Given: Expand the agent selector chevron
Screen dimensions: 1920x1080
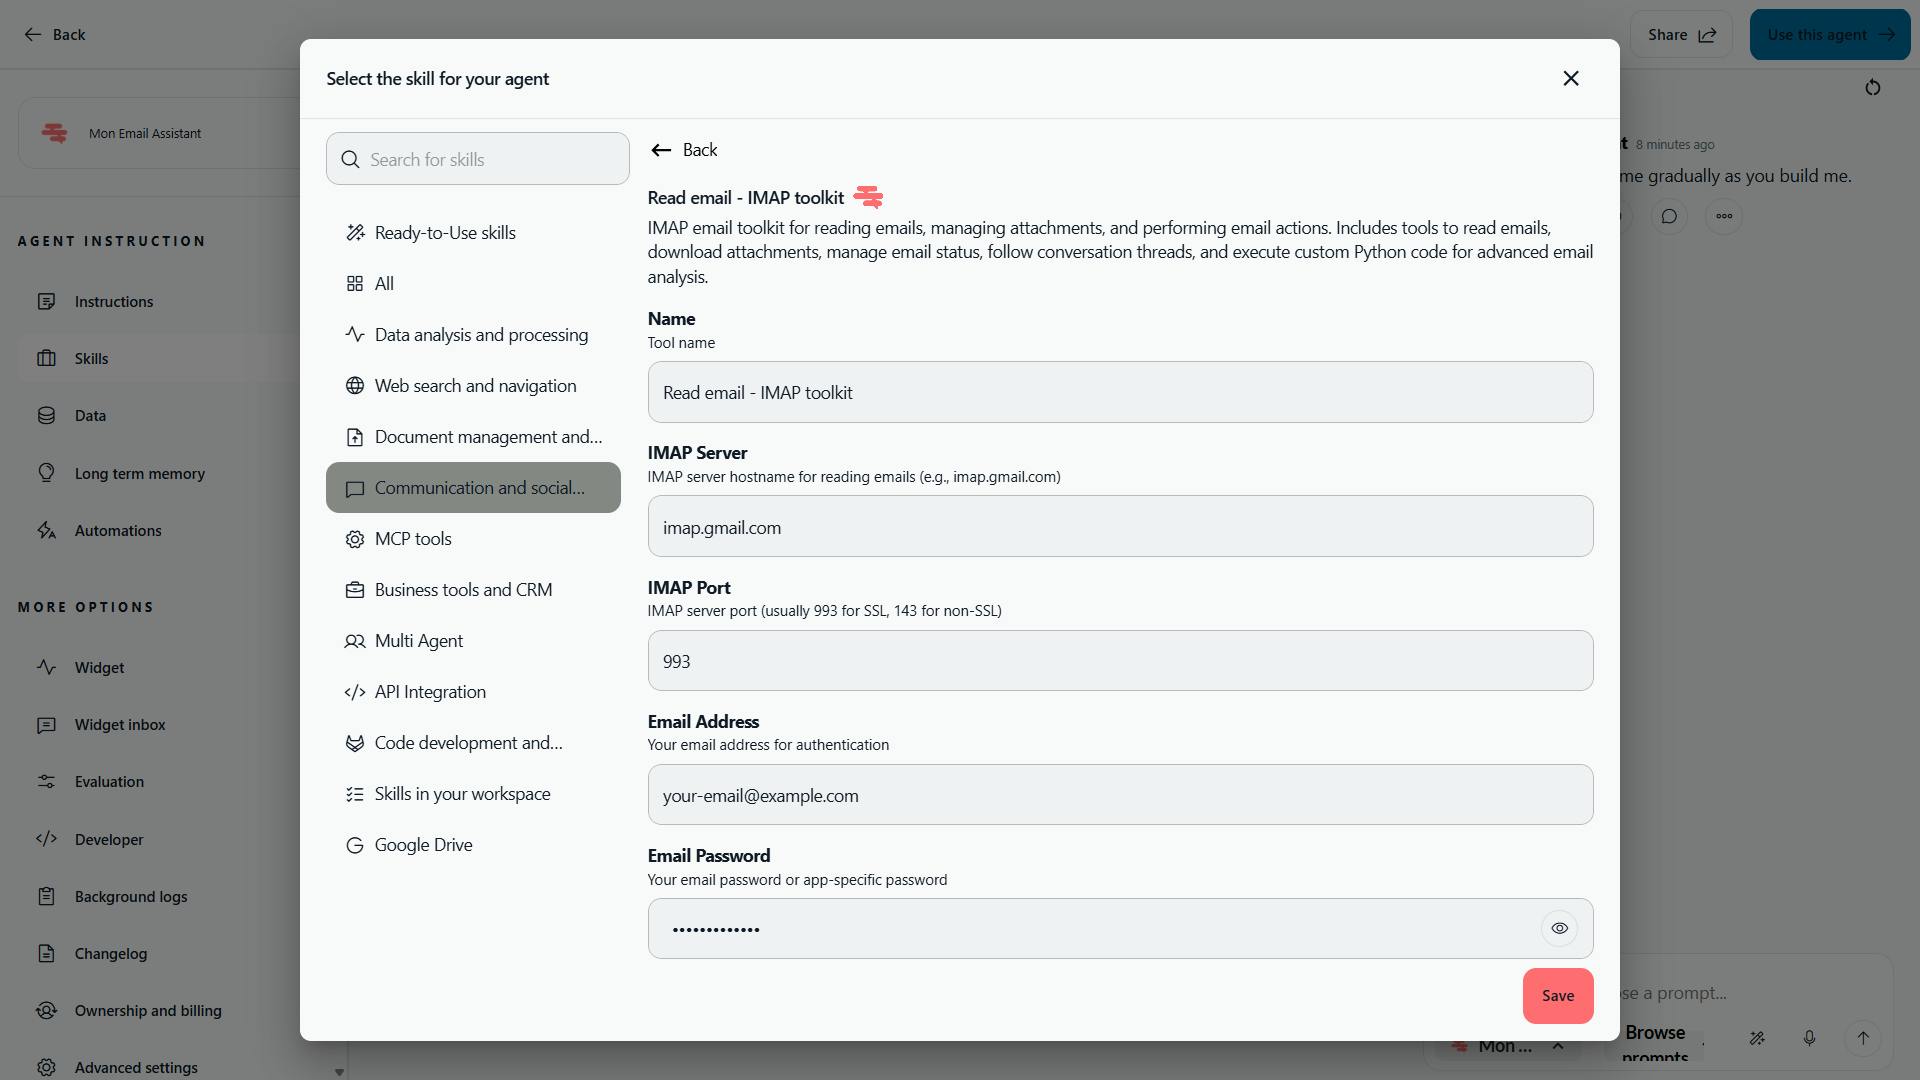Looking at the screenshot, I should coord(1558,1046).
